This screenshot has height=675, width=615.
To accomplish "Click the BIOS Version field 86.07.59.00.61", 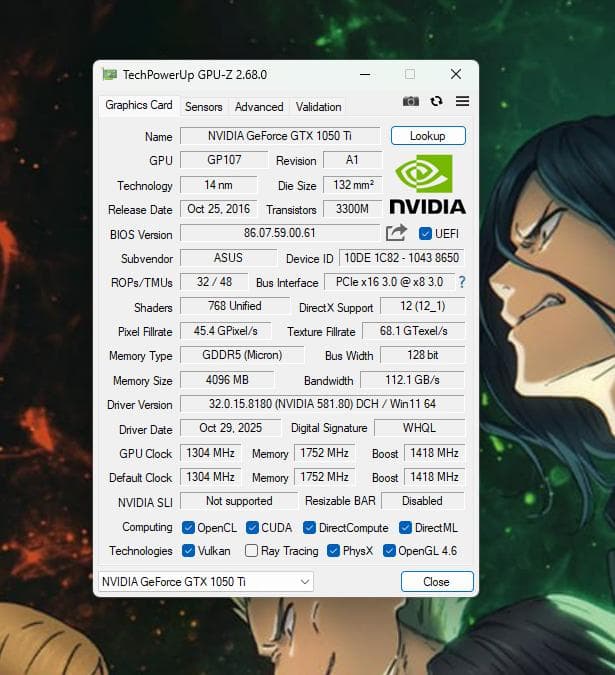I will [x=280, y=233].
